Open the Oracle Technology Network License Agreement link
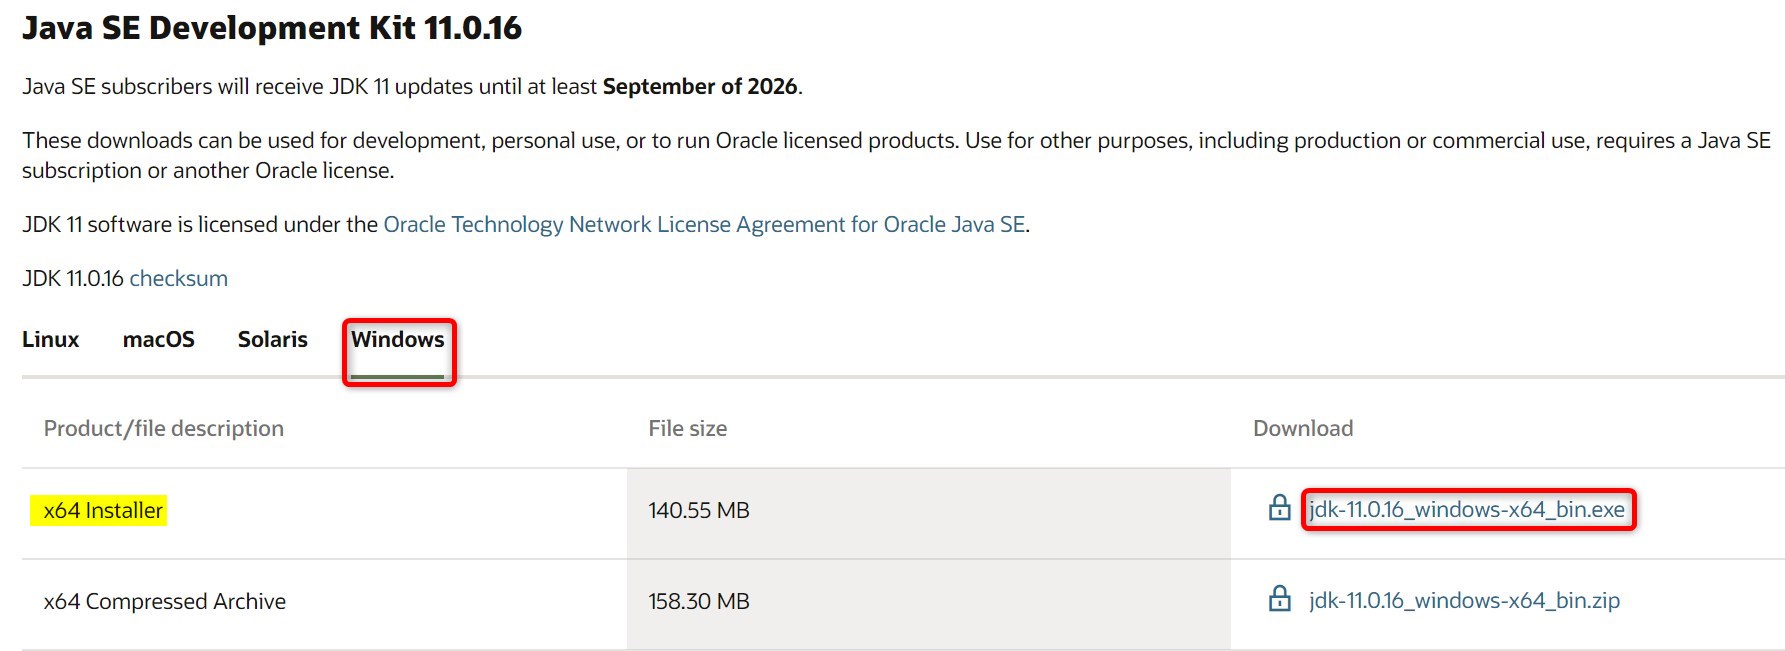The height and width of the screenshot is (651, 1785). (x=704, y=225)
